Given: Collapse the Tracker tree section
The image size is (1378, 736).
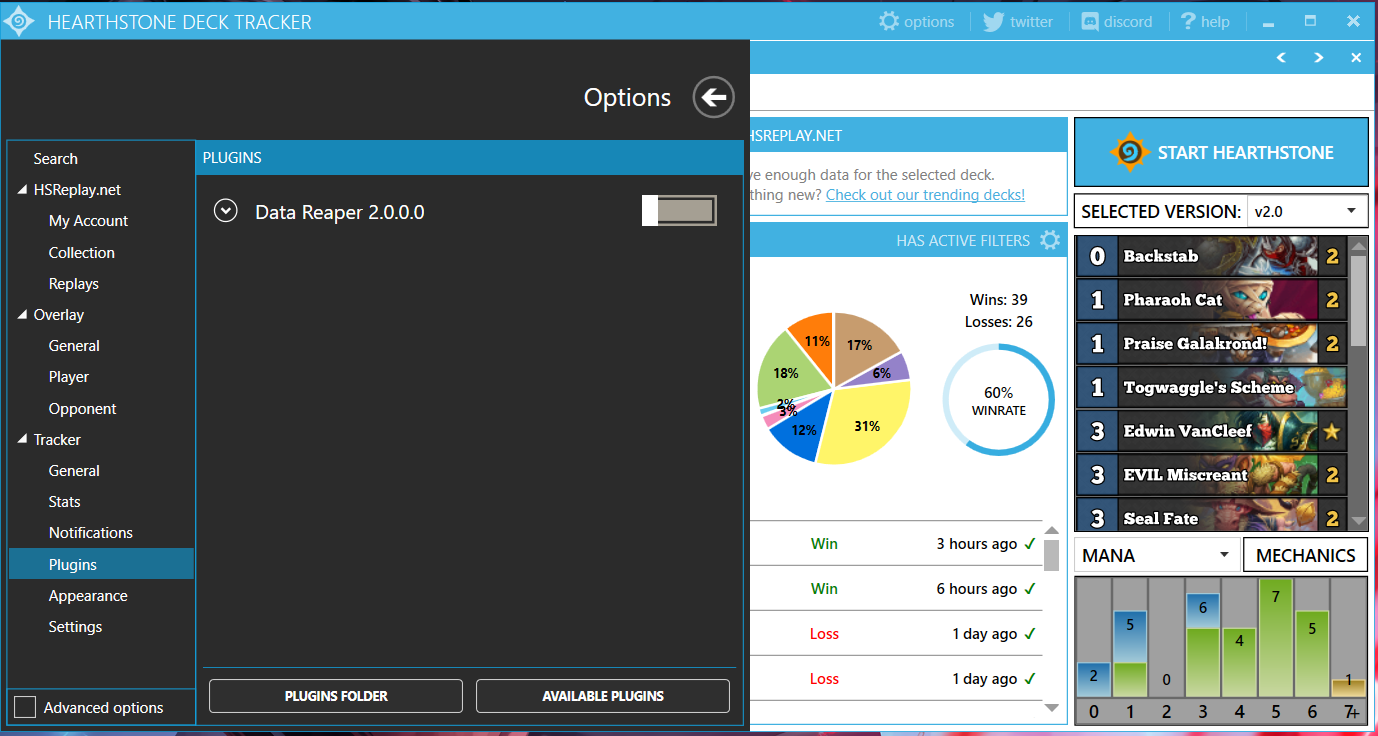Looking at the screenshot, I should click(x=23, y=440).
